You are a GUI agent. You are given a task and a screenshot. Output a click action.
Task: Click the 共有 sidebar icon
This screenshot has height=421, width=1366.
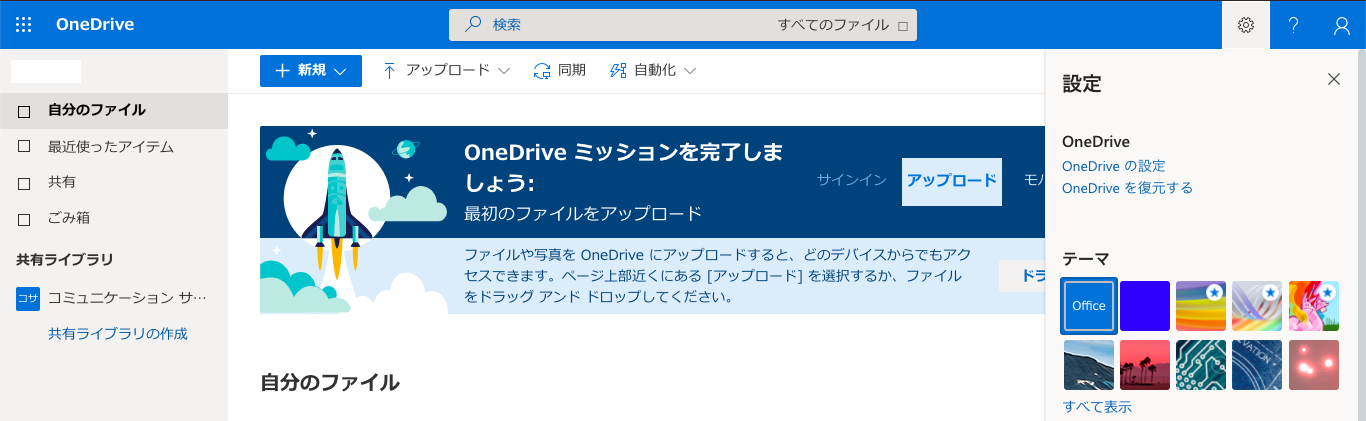24,183
